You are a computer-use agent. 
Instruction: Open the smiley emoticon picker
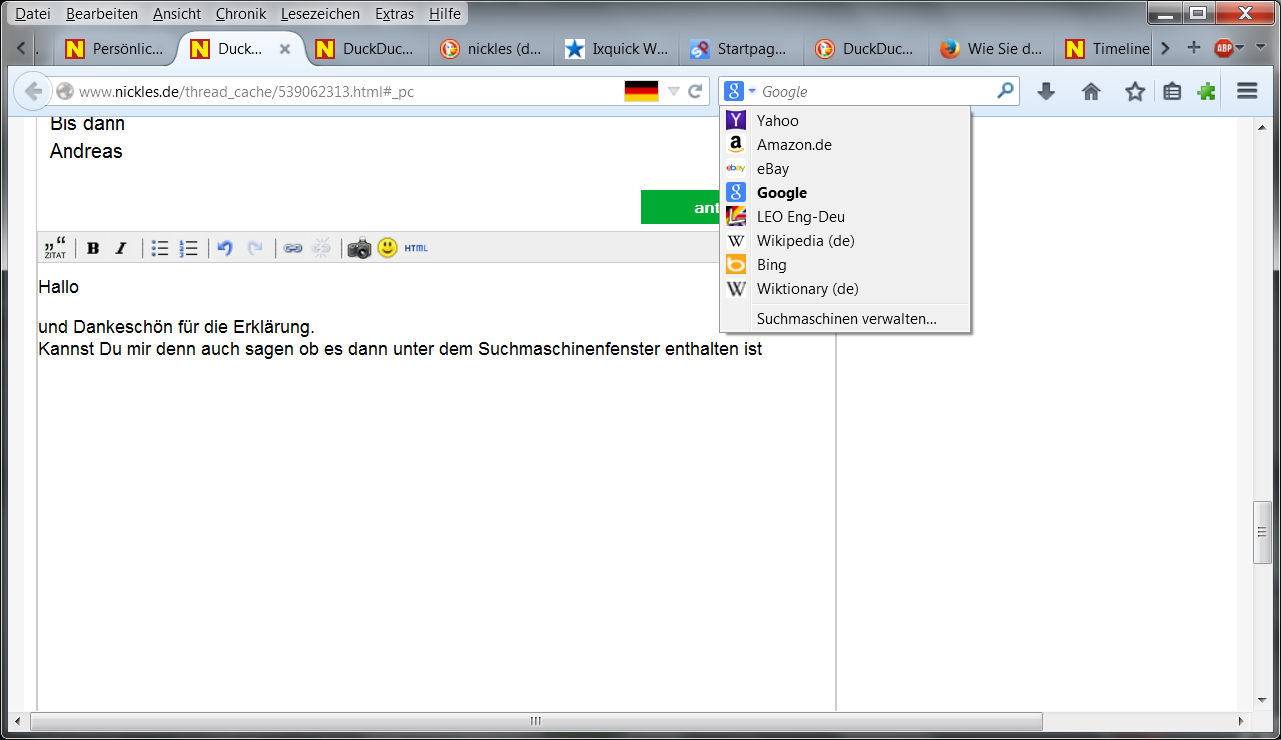(388, 248)
